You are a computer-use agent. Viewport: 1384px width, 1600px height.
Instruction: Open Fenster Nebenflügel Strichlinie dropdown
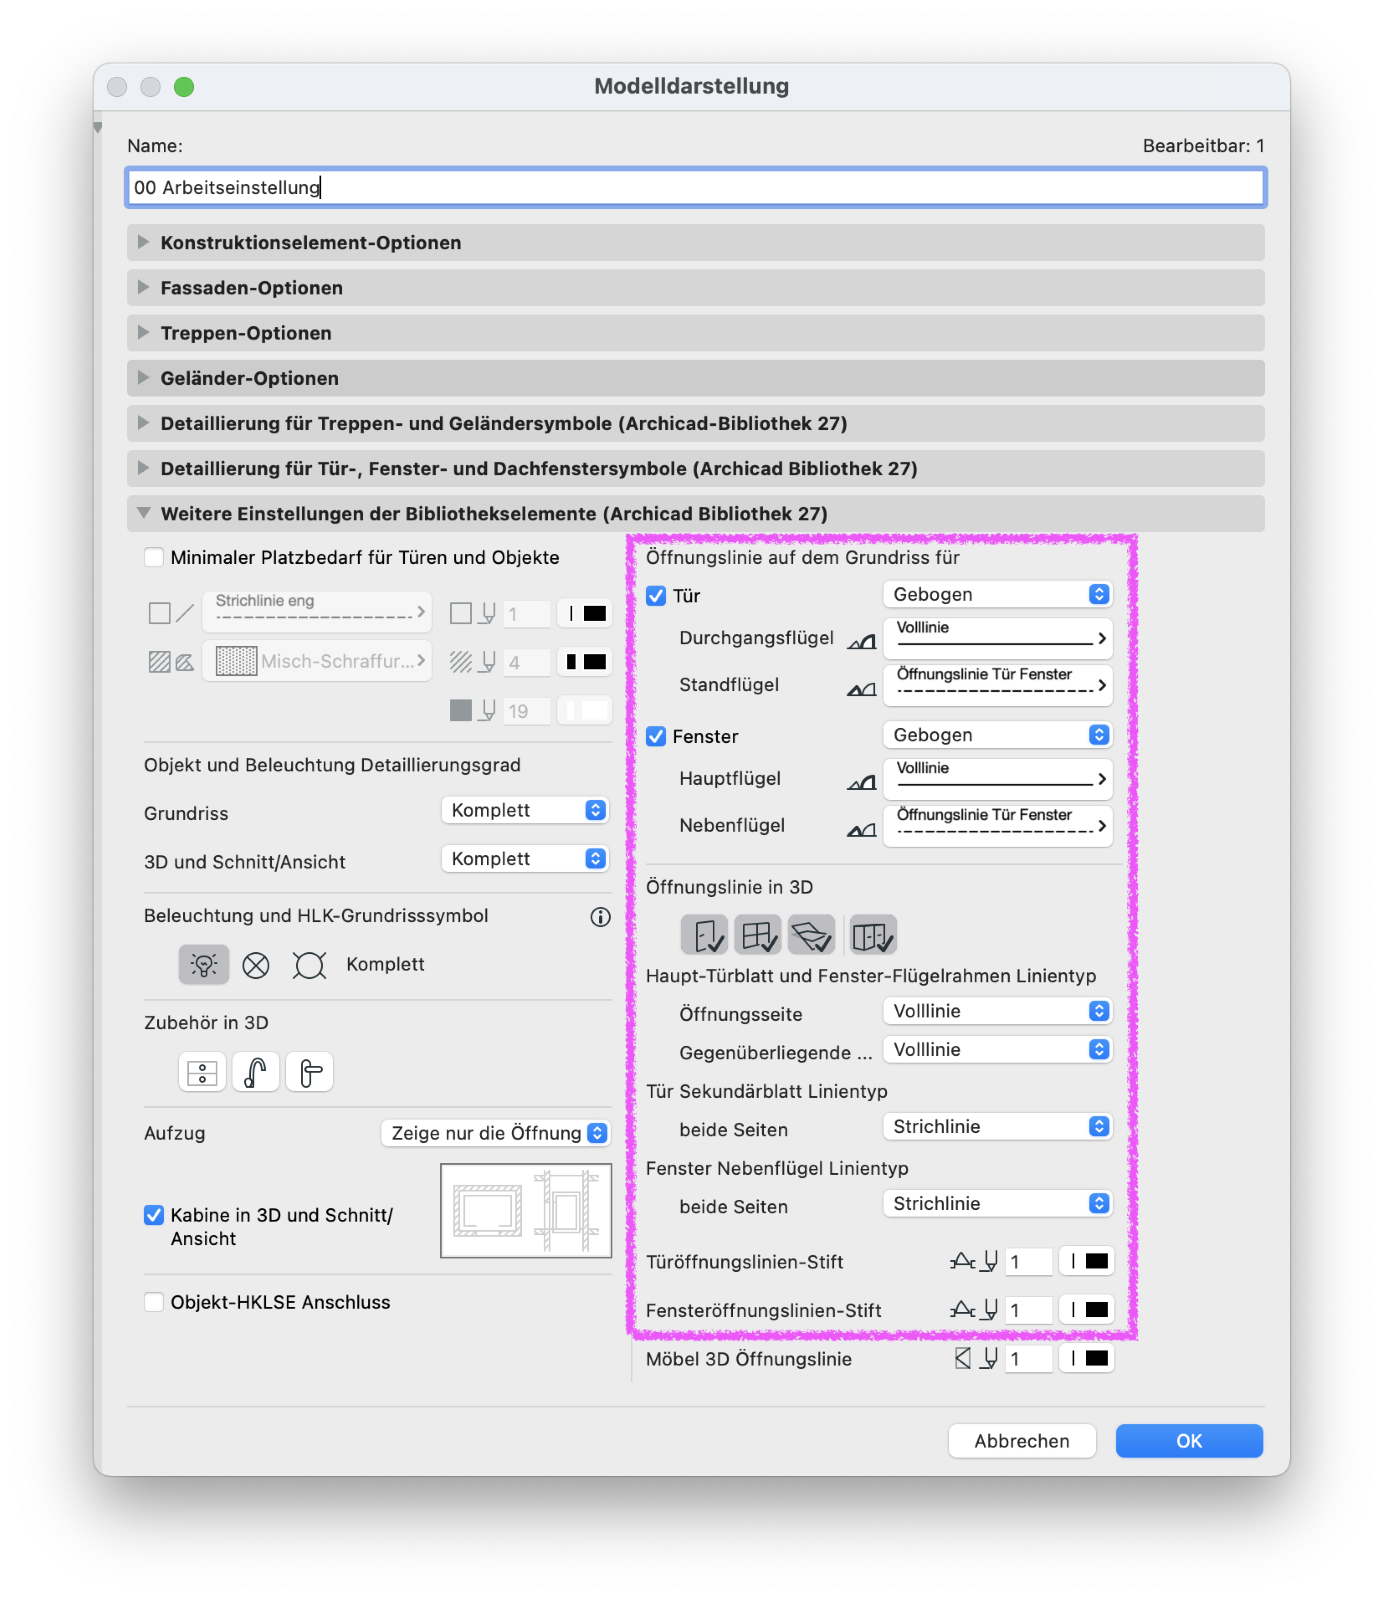click(998, 1204)
